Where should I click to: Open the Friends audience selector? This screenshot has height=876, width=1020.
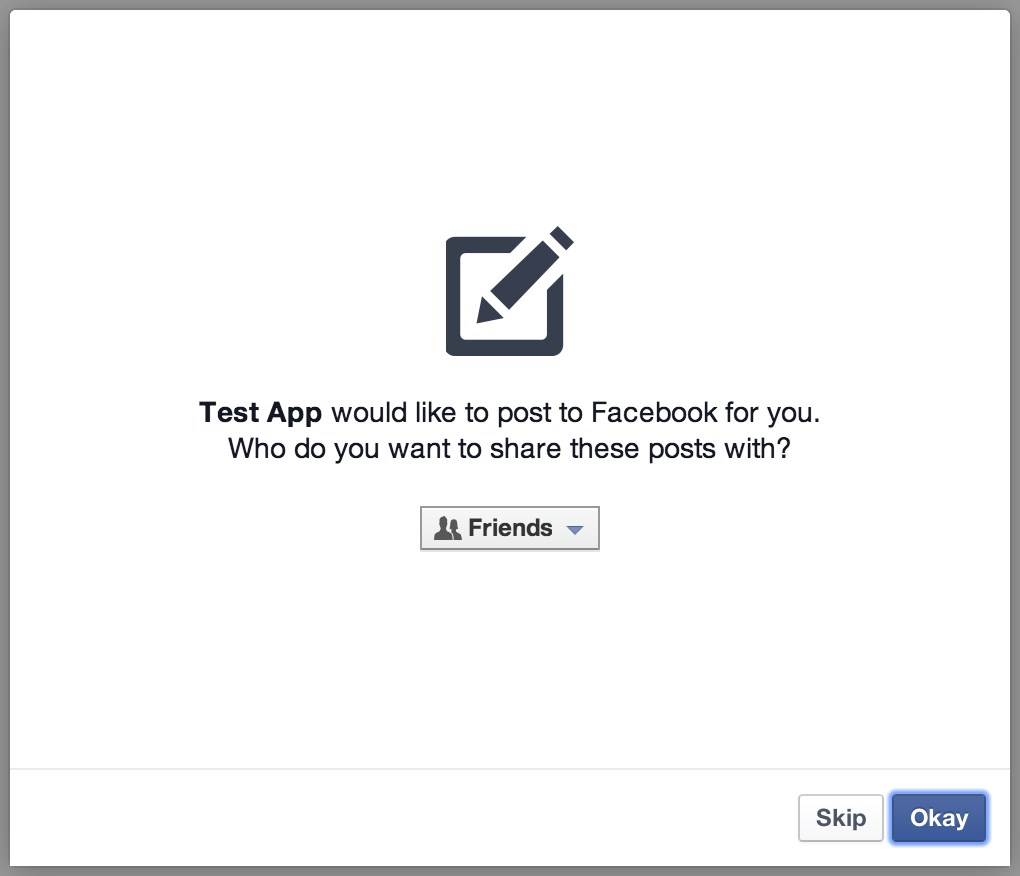pos(509,528)
